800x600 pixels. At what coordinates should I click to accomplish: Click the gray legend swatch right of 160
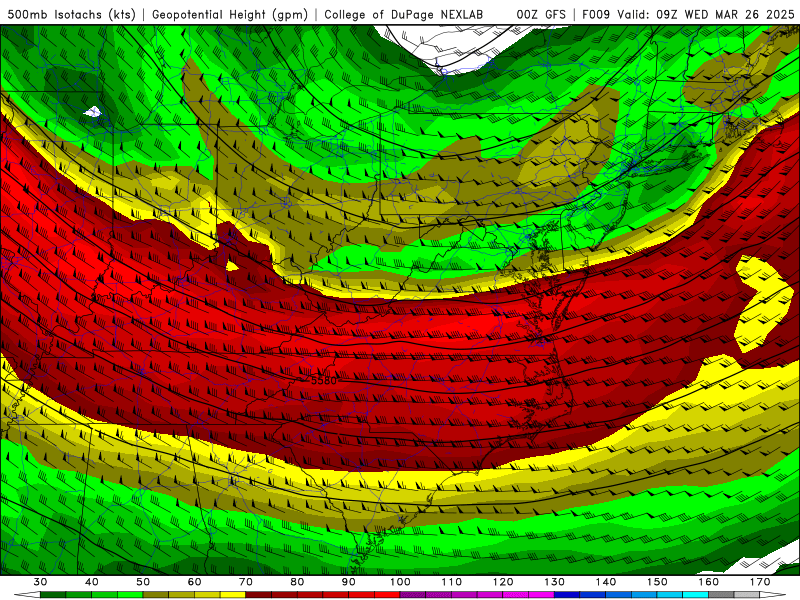pyautogui.click(x=721, y=595)
